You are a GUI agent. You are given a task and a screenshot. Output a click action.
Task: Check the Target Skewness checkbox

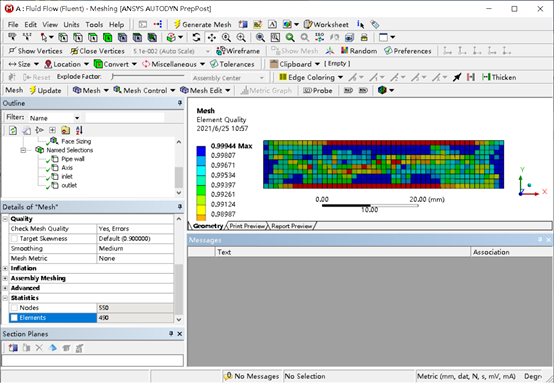click(14, 238)
